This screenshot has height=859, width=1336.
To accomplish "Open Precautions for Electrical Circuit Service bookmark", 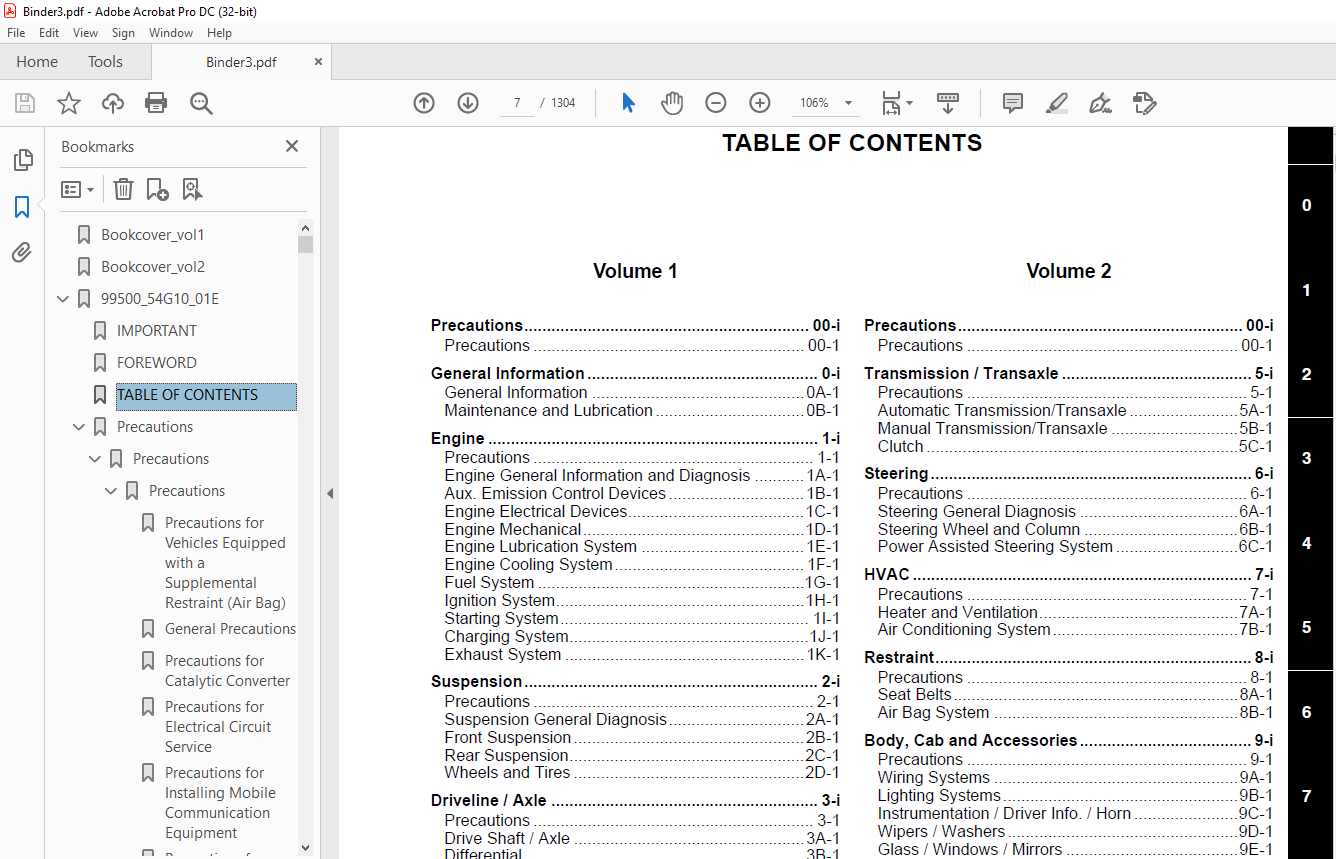I will pyautogui.click(x=218, y=727).
